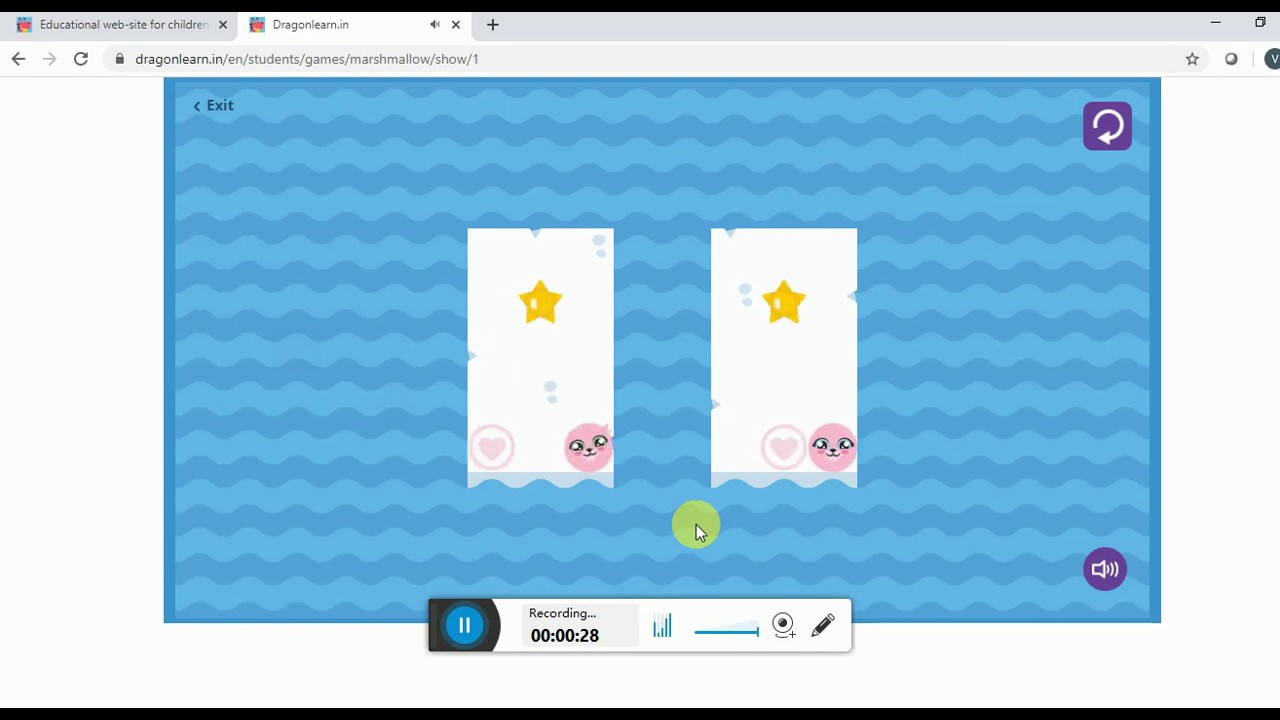Exit the marshmallow game
This screenshot has height=720, width=1280.
point(213,105)
